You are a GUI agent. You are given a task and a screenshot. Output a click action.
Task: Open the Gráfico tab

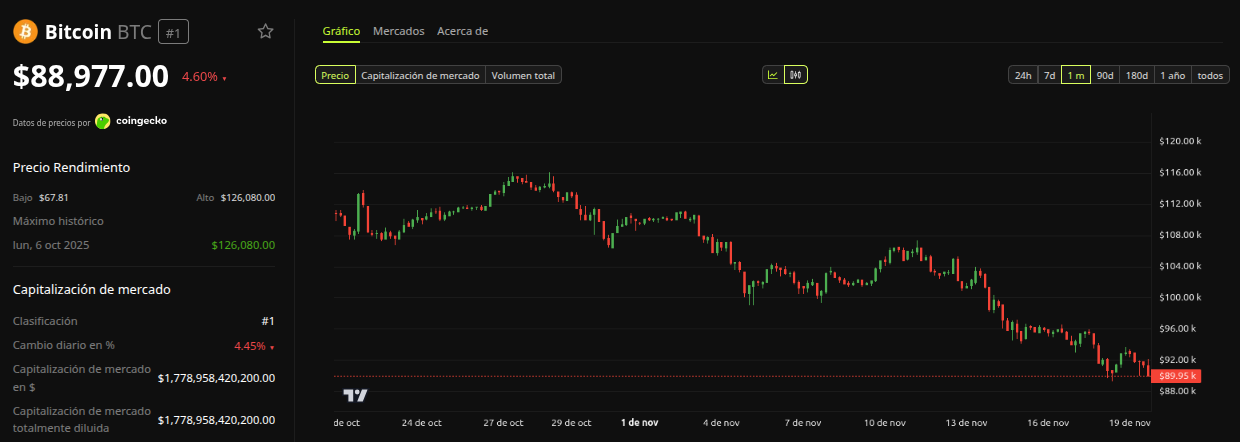click(x=341, y=31)
